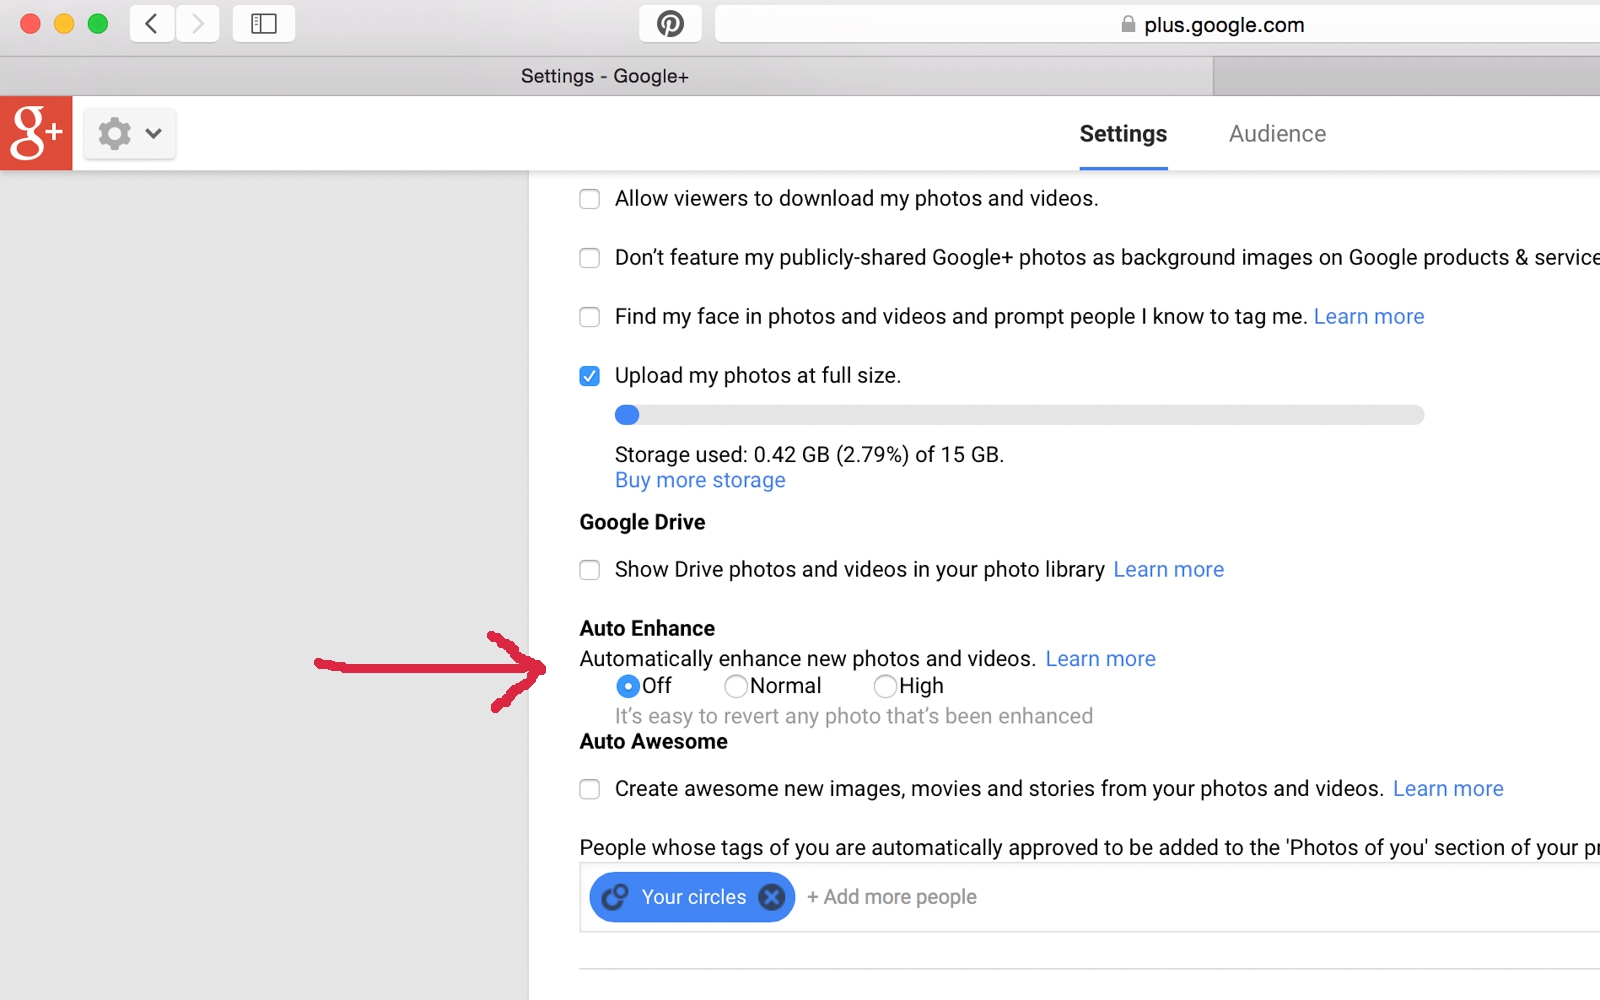Screen dimensions: 1600x1000
Task: Click the Google+ logo icon
Action: click(x=36, y=133)
